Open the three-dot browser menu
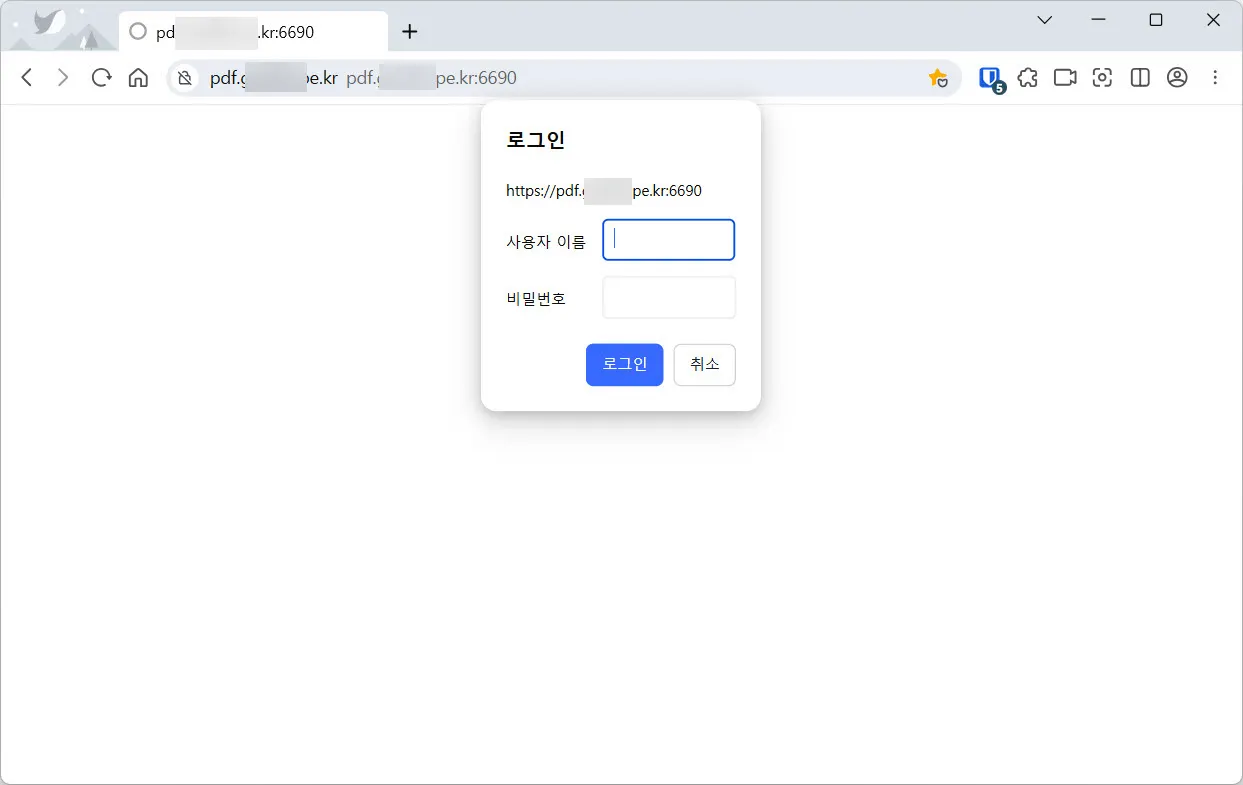Screen dimensions: 1243x785 click(1215, 77)
